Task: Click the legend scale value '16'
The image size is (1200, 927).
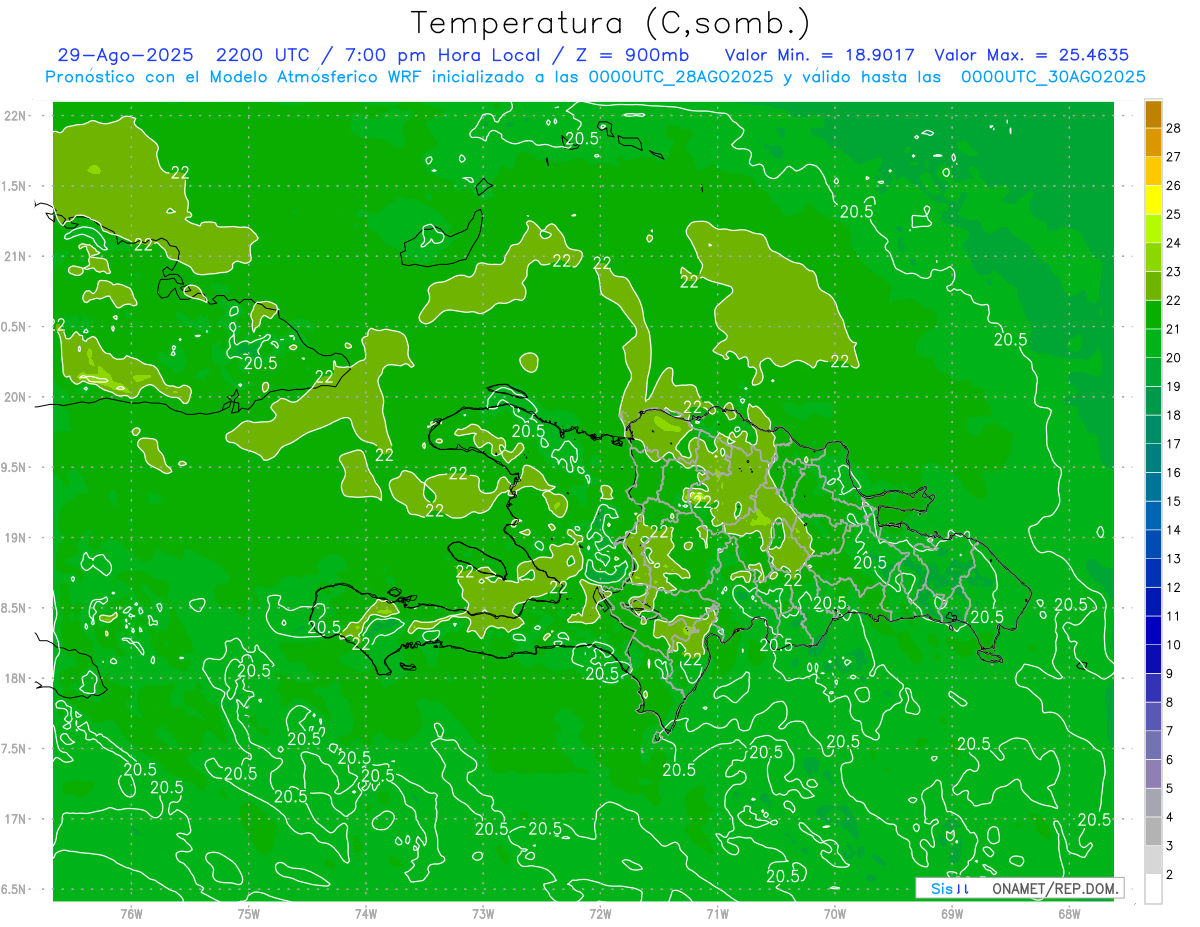Action: pyautogui.click(x=1174, y=472)
